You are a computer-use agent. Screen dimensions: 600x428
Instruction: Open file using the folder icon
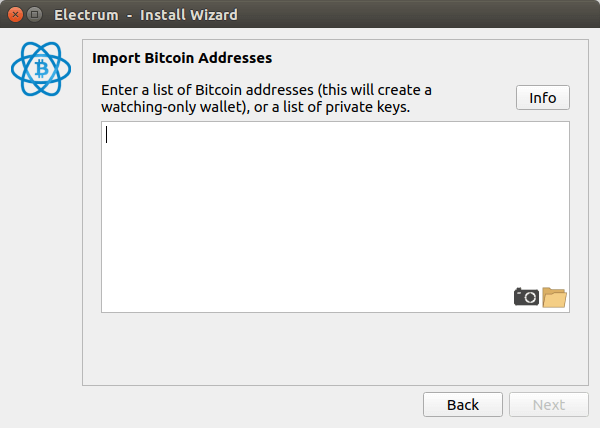click(554, 297)
